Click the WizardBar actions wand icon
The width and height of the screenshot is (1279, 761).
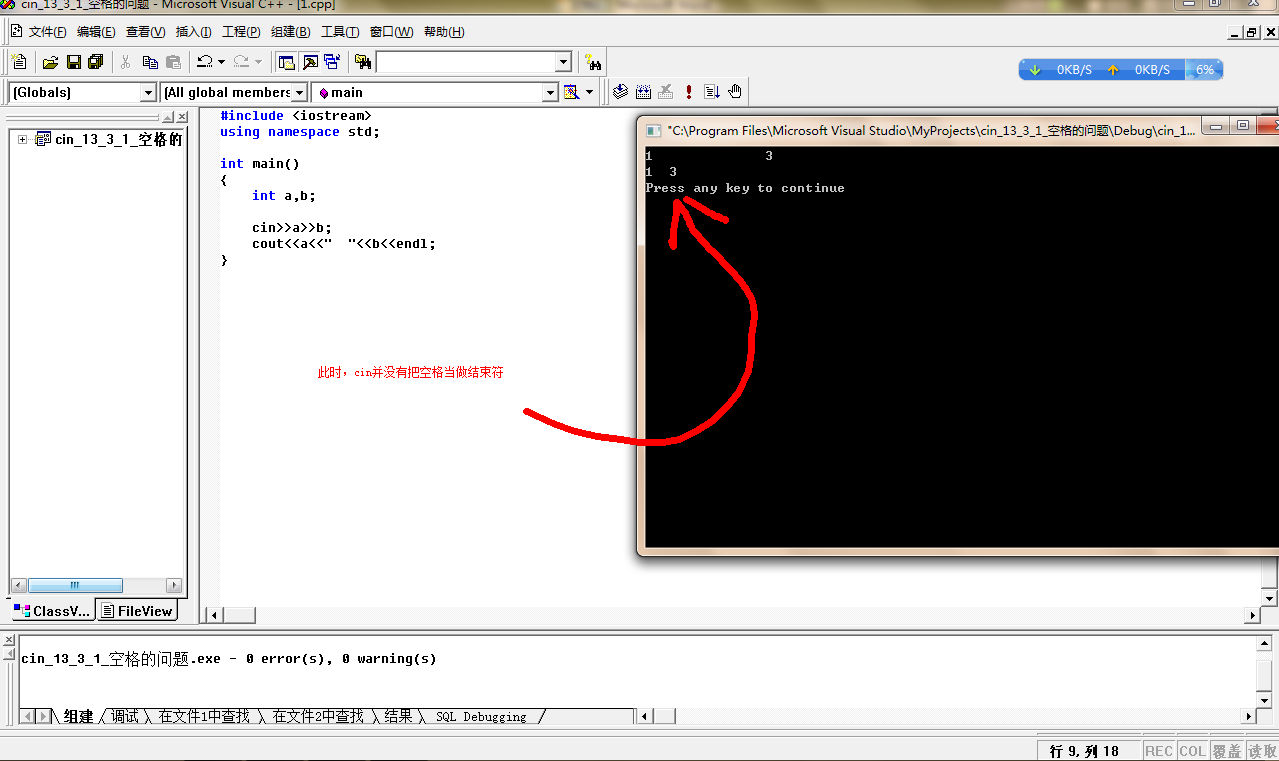pos(572,92)
